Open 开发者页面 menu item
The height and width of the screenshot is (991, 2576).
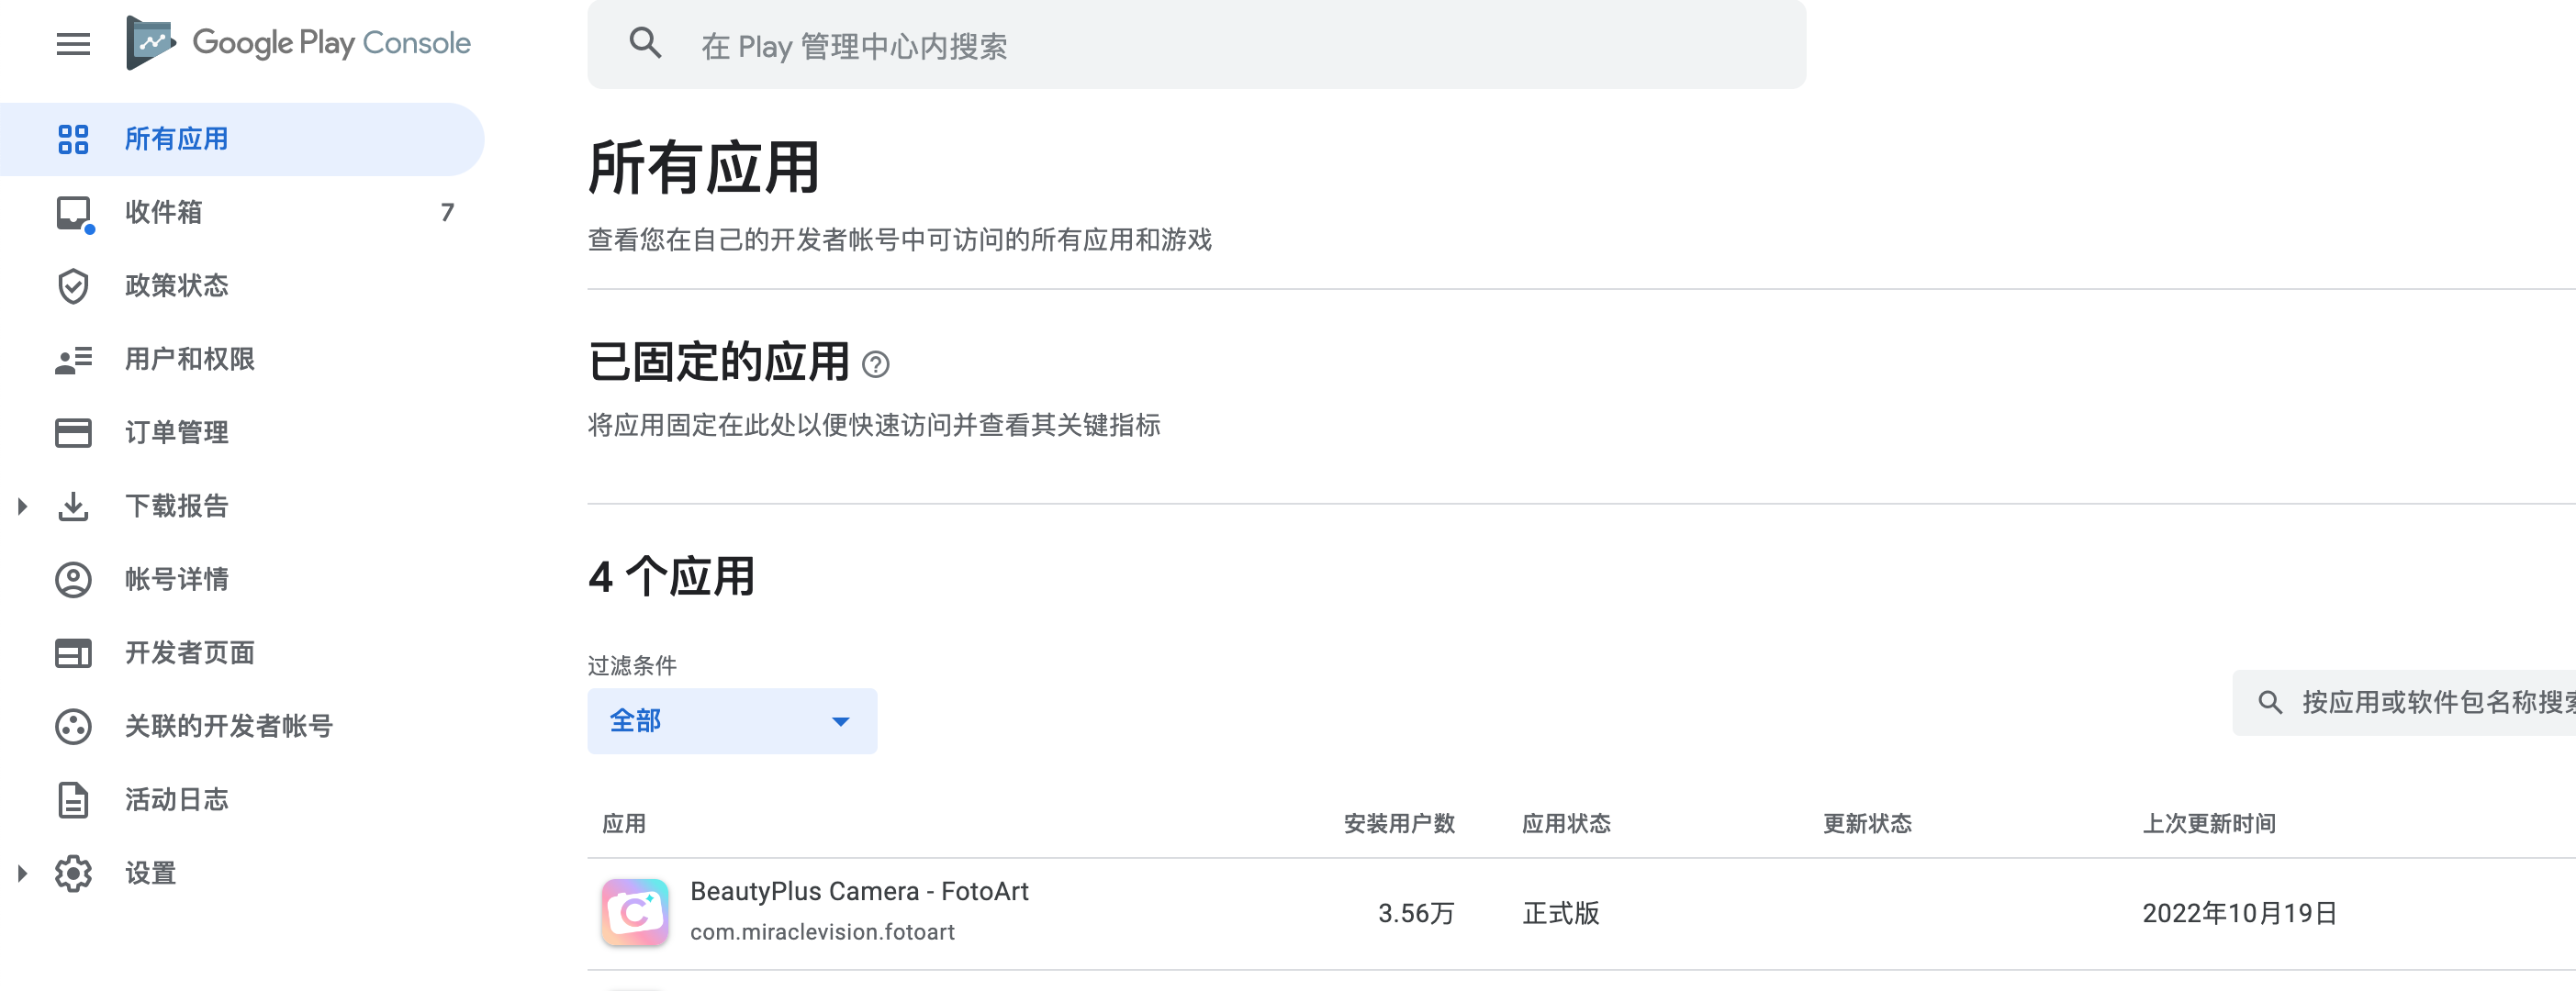click(189, 653)
